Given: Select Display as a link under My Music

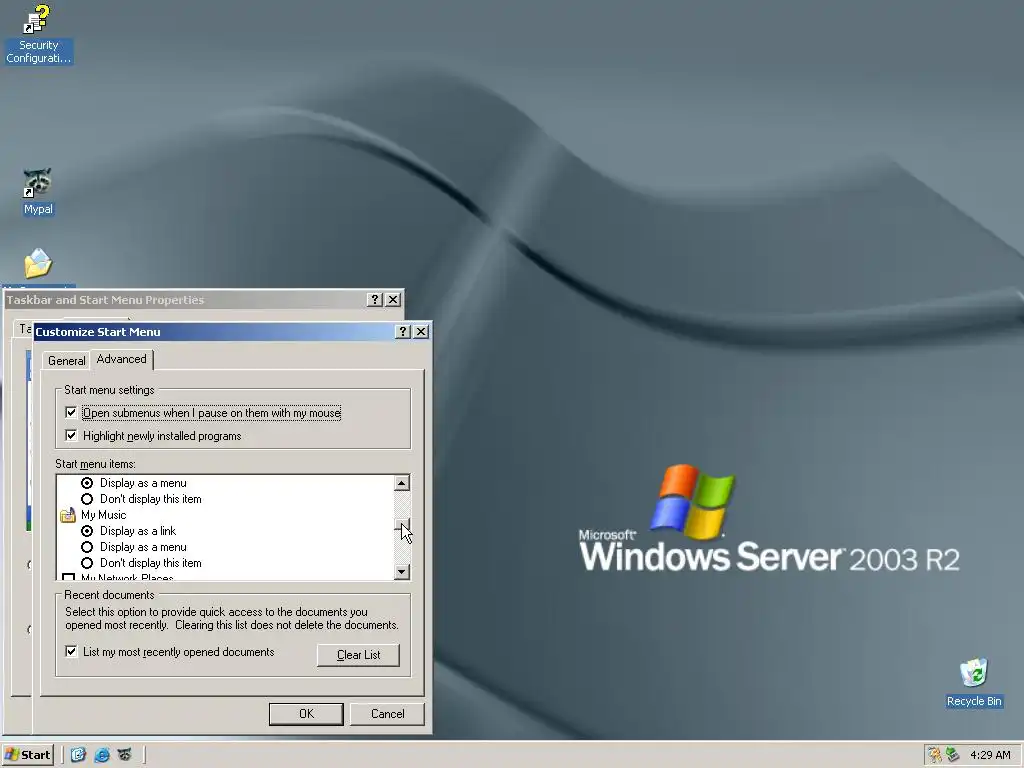Looking at the screenshot, I should [x=87, y=531].
